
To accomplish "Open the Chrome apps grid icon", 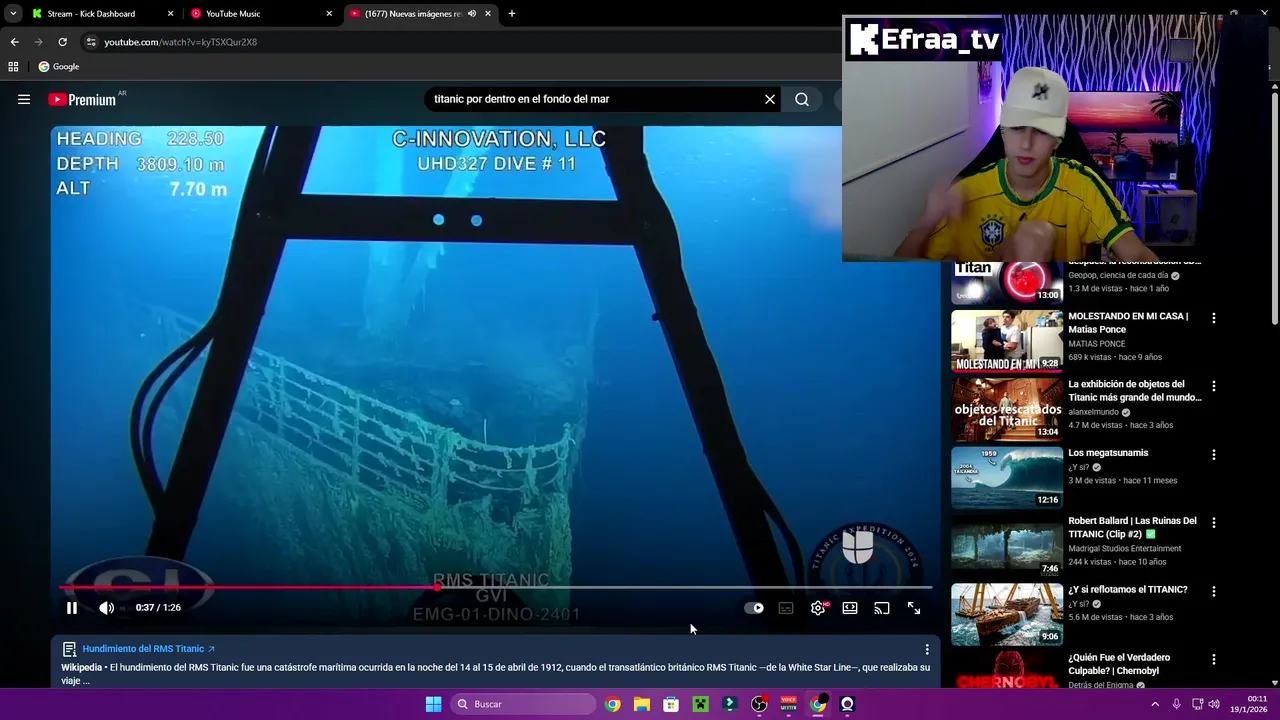I will click(x=13, y=67).
